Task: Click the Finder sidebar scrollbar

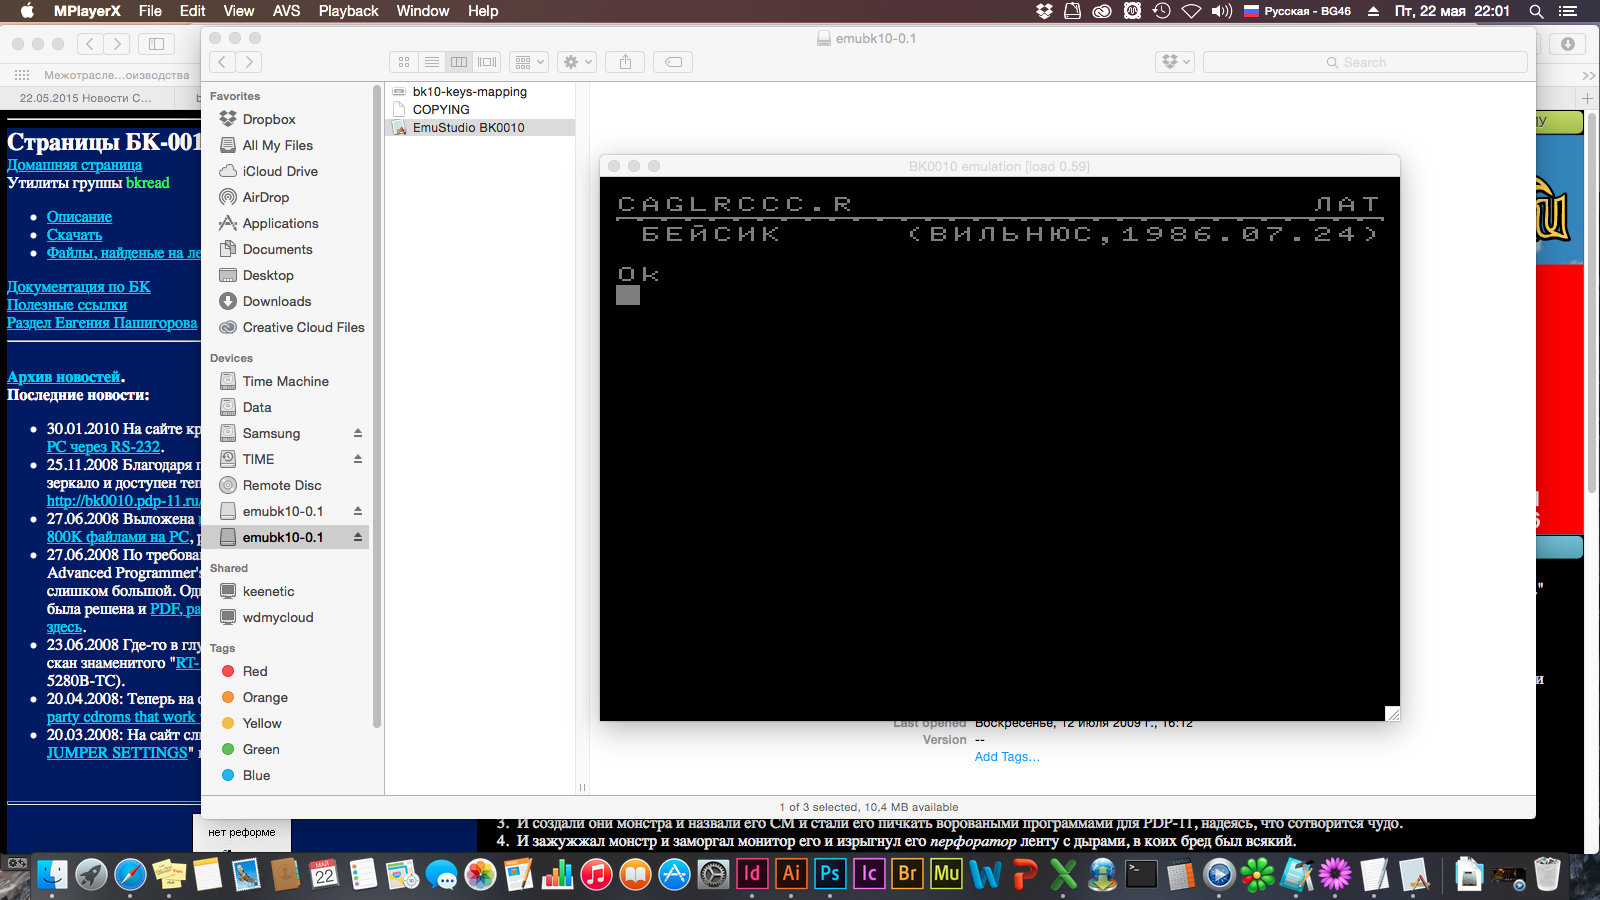Action: [x=377, y=408]
